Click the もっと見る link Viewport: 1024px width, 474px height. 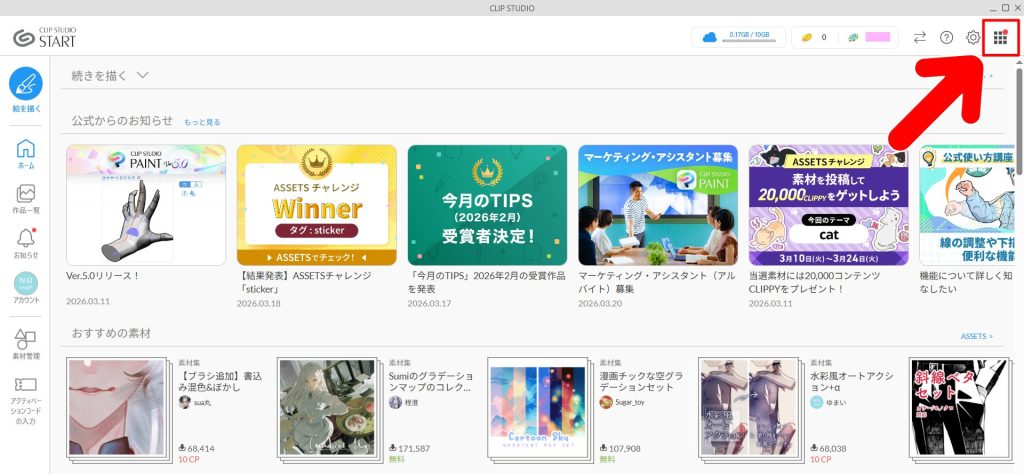tap(202, 122)
